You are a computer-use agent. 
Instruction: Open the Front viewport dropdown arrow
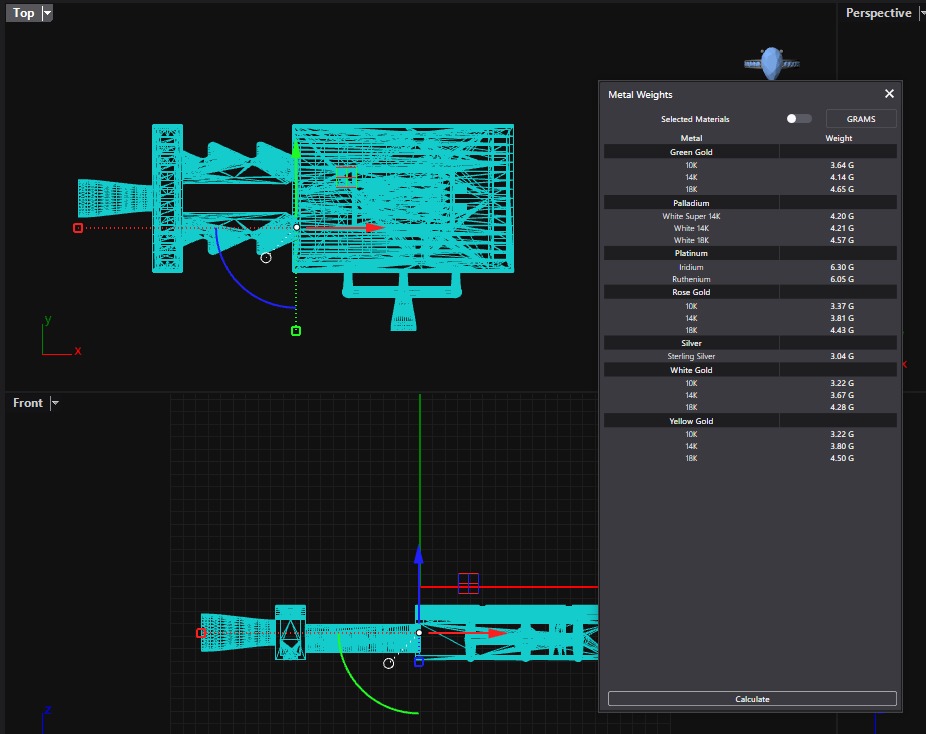[55, 403]
